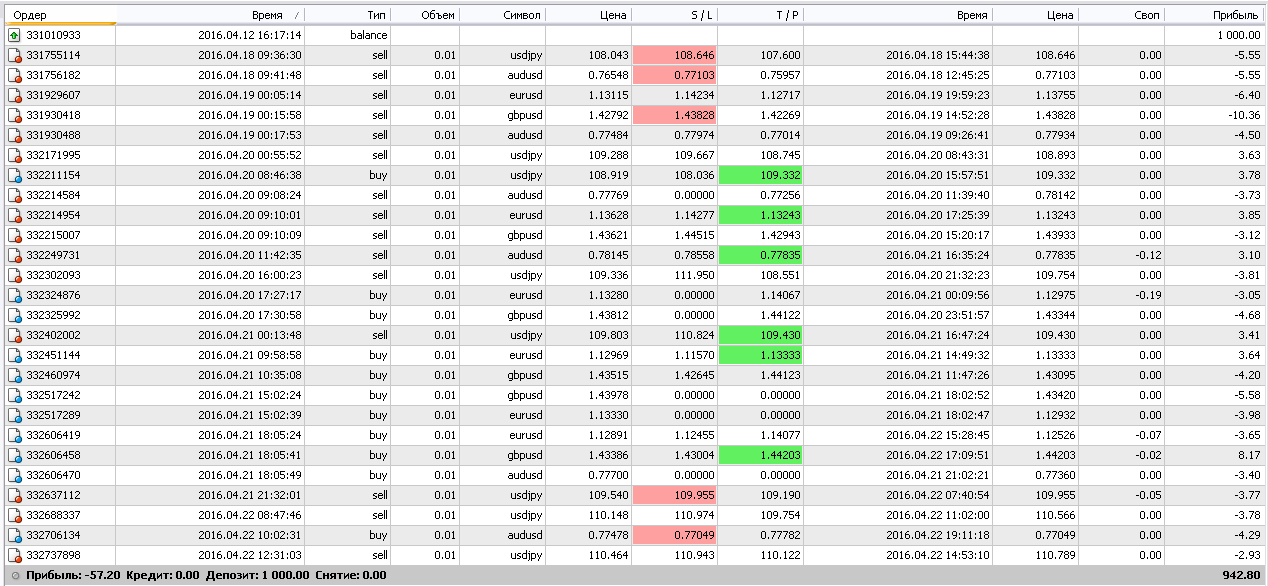Click the buy order icon next to 332324876
The width and height of the screenshot is (1268, 586).
point(14,295)
